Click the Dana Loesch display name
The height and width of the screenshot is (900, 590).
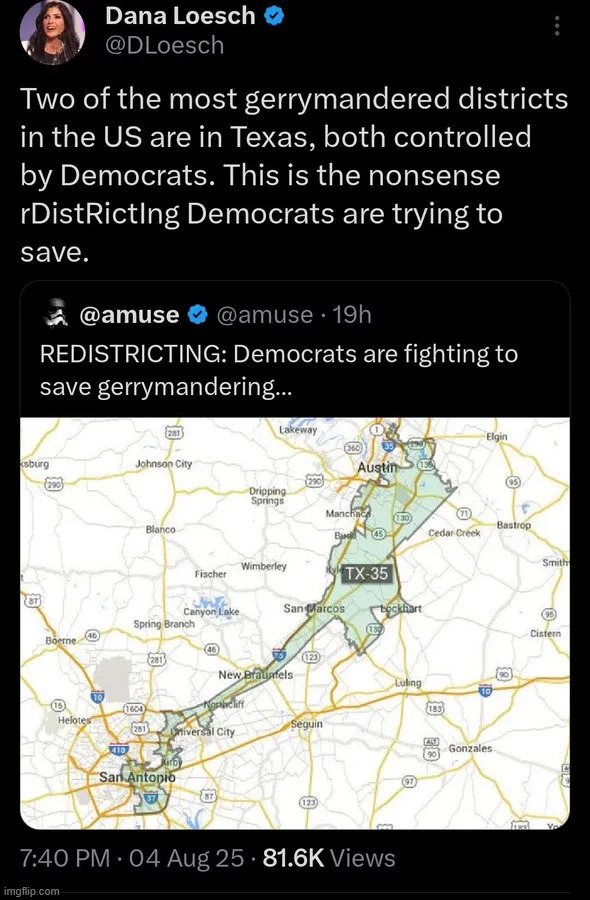tap(181, 16)
